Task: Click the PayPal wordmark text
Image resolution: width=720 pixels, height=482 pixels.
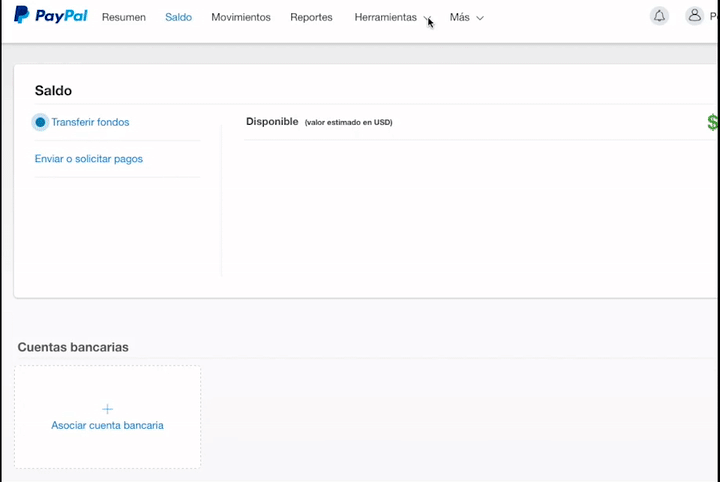Action: [61, 16]
